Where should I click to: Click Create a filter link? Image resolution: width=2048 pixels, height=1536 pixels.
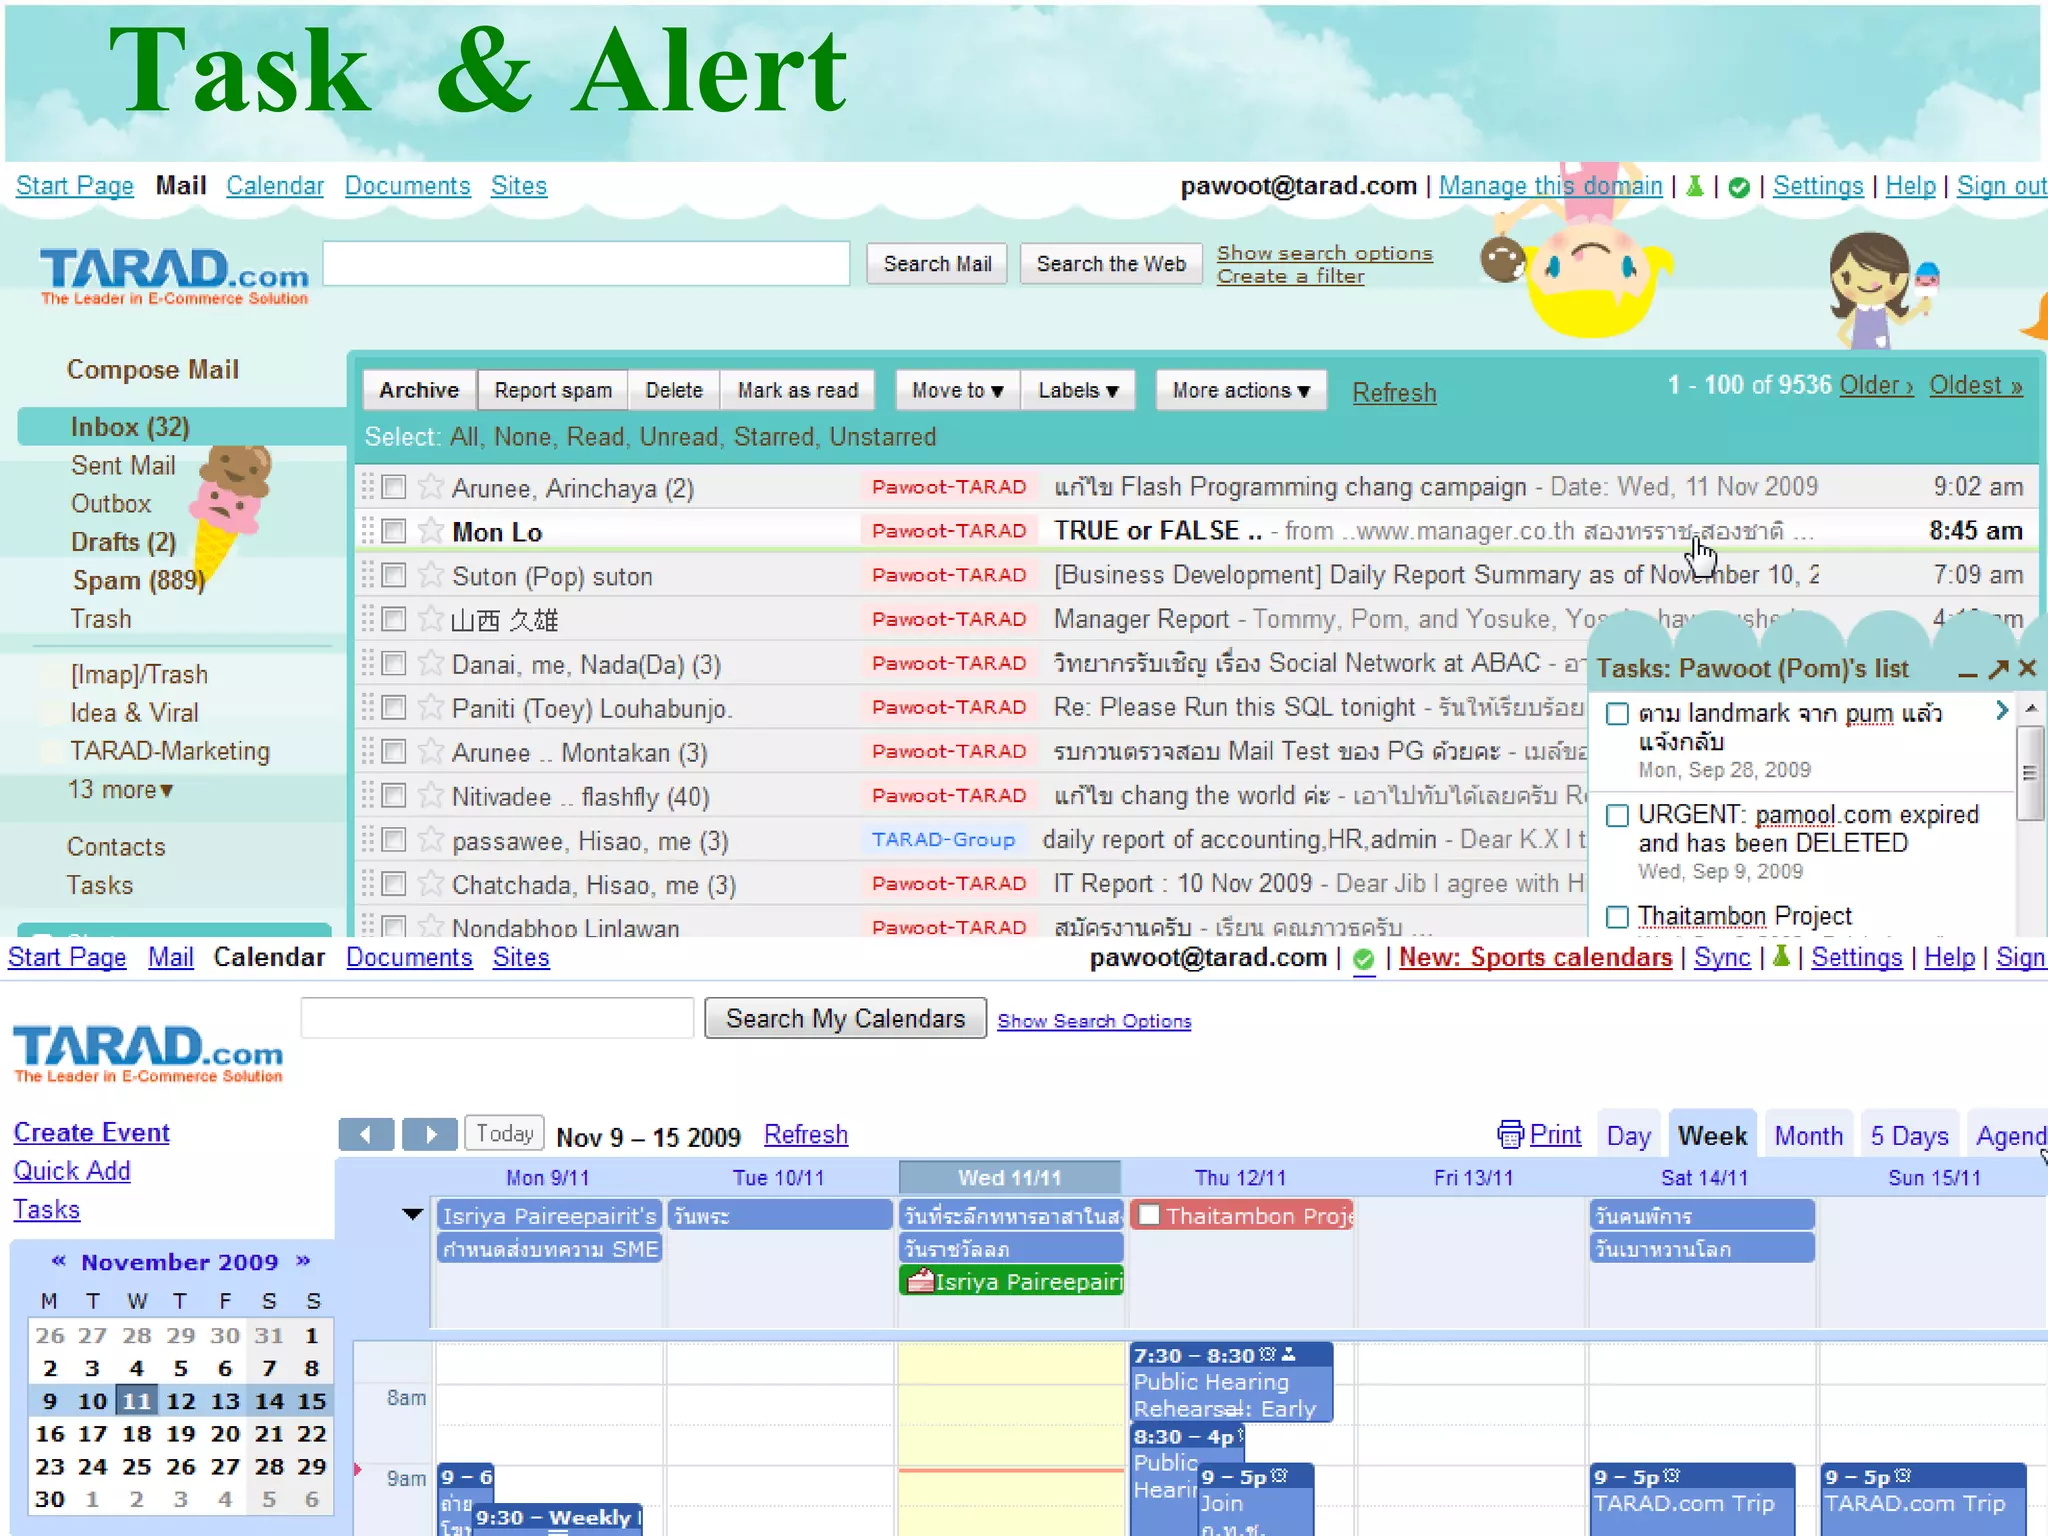point(1290,276)
